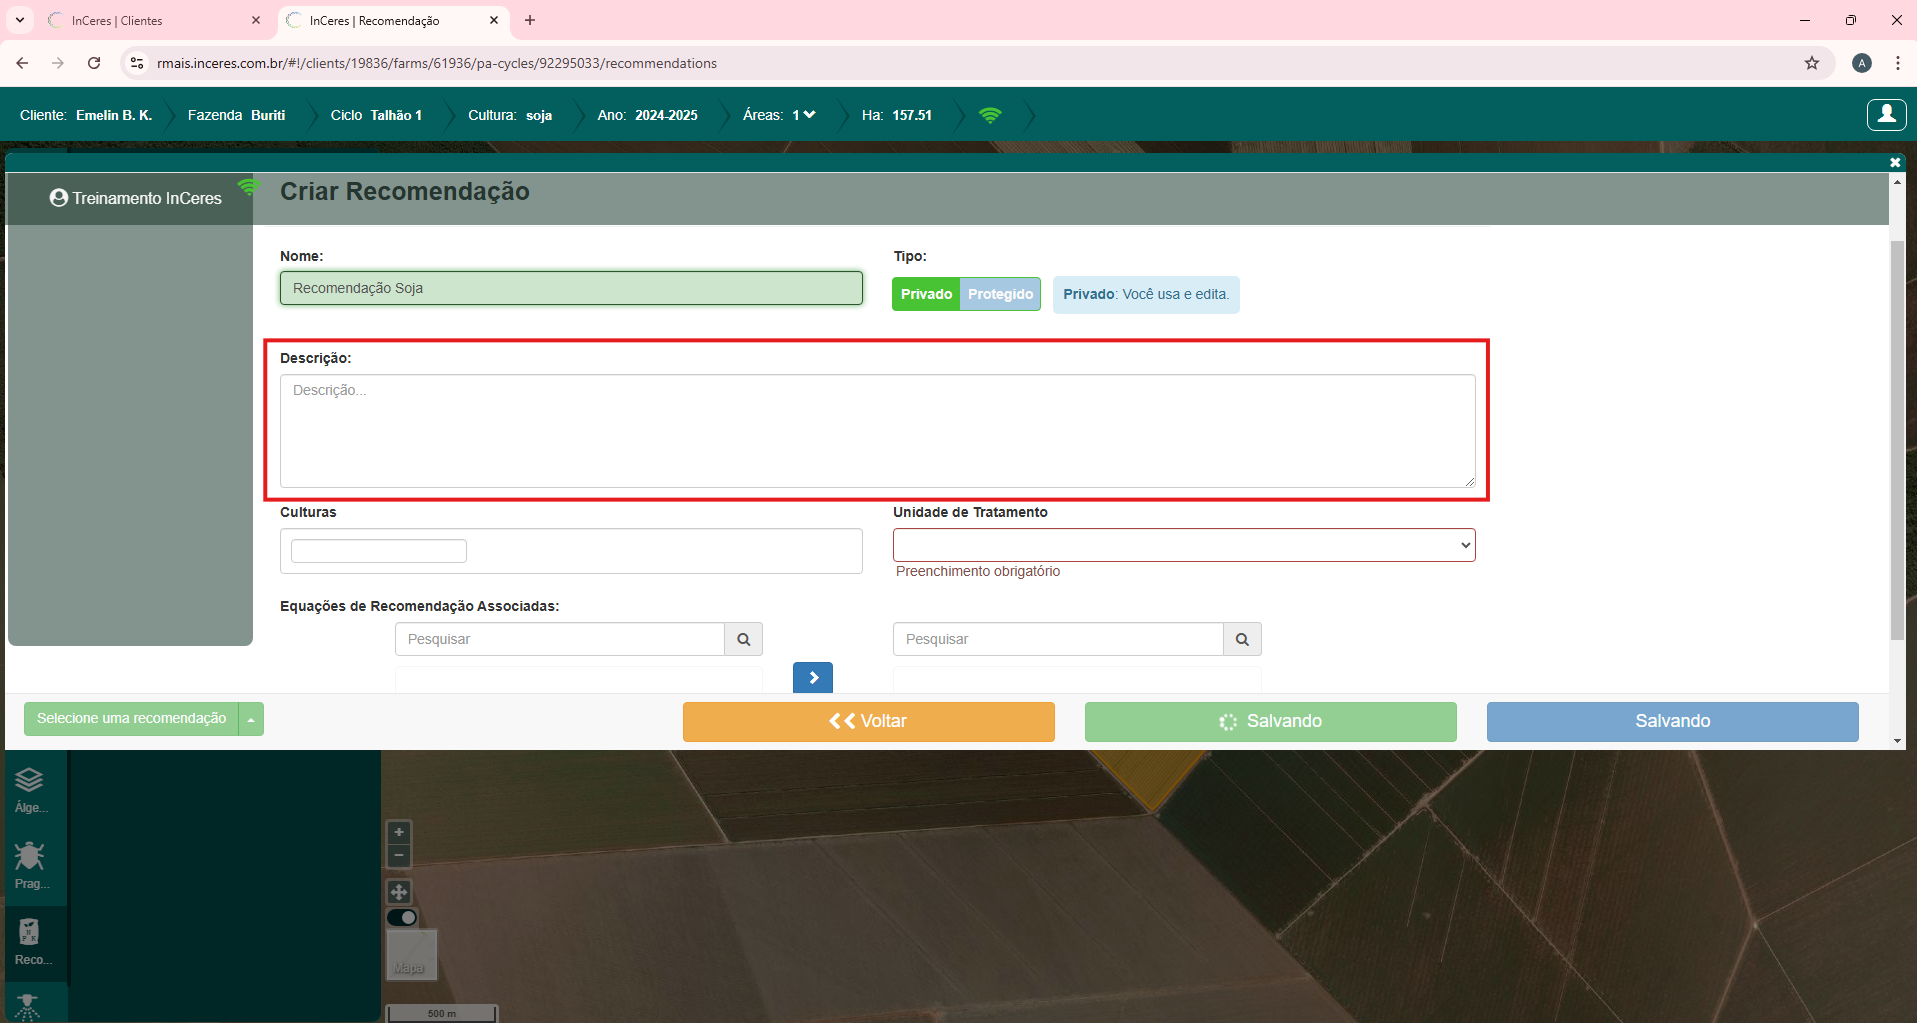Click the right Pesquisar search input
1917x1023 pixels.
pyautogui.click(x=1058, y=639)
